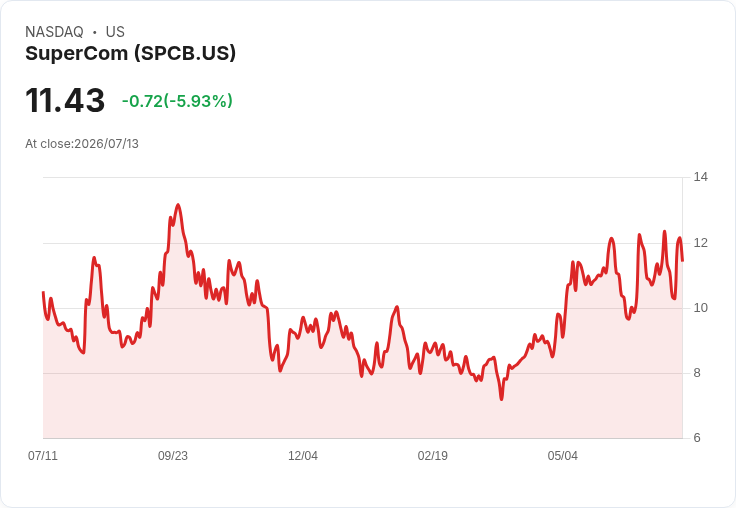
Task: Click the 07/11 x-axis date label
Action: tap(43, 455)
